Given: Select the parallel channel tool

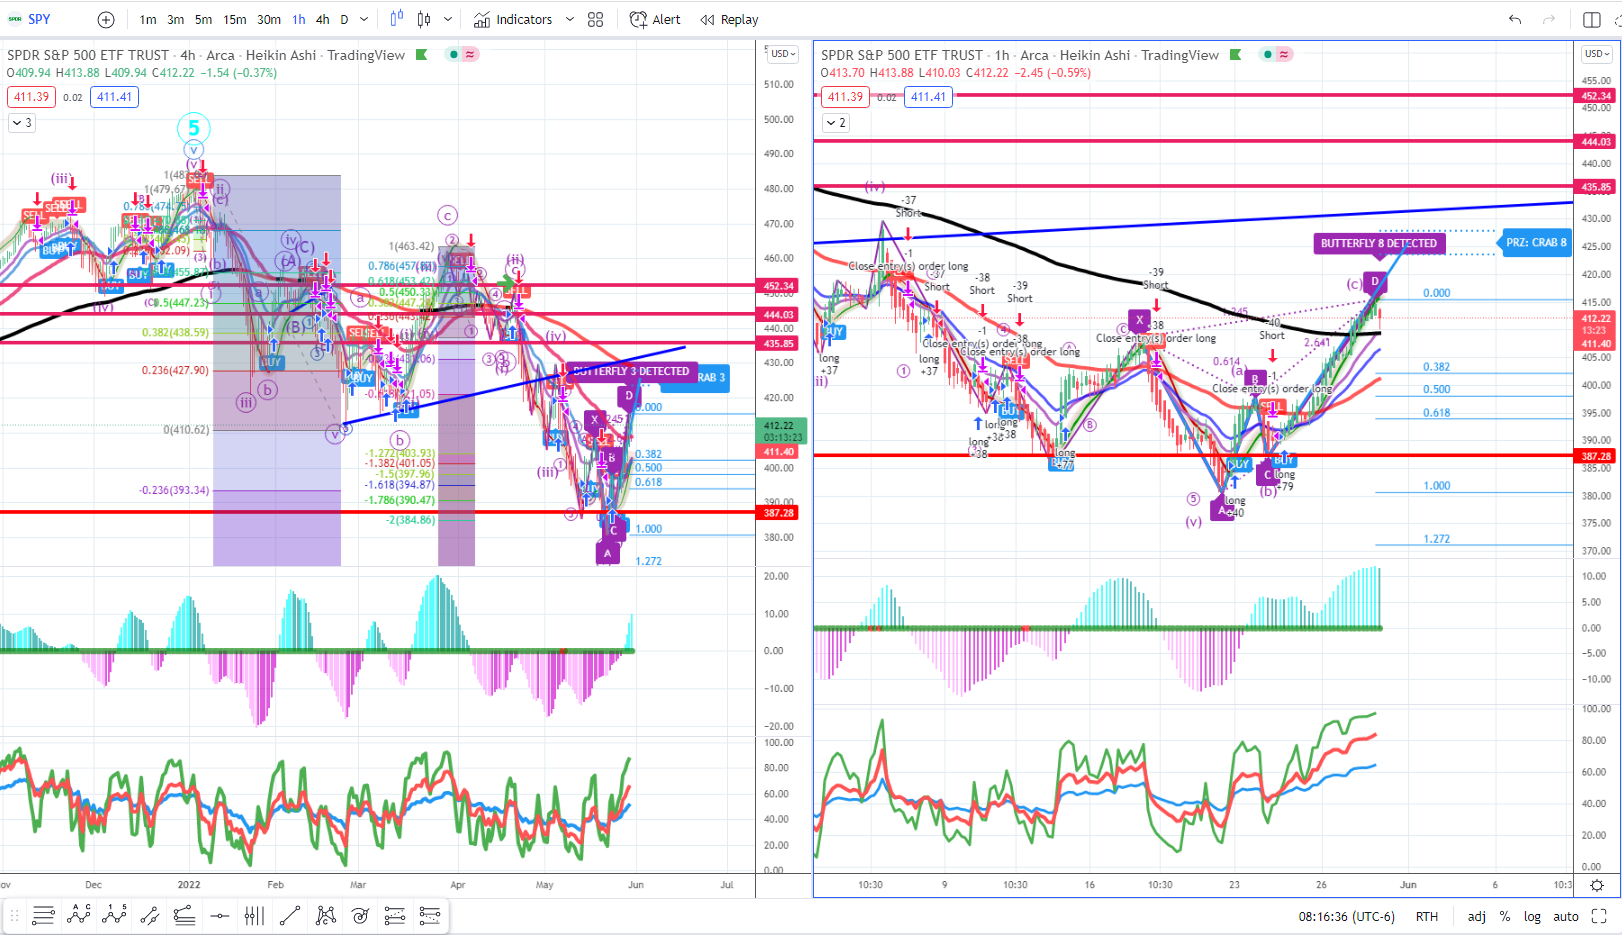Looking at the screenshot, I should 150,915.
